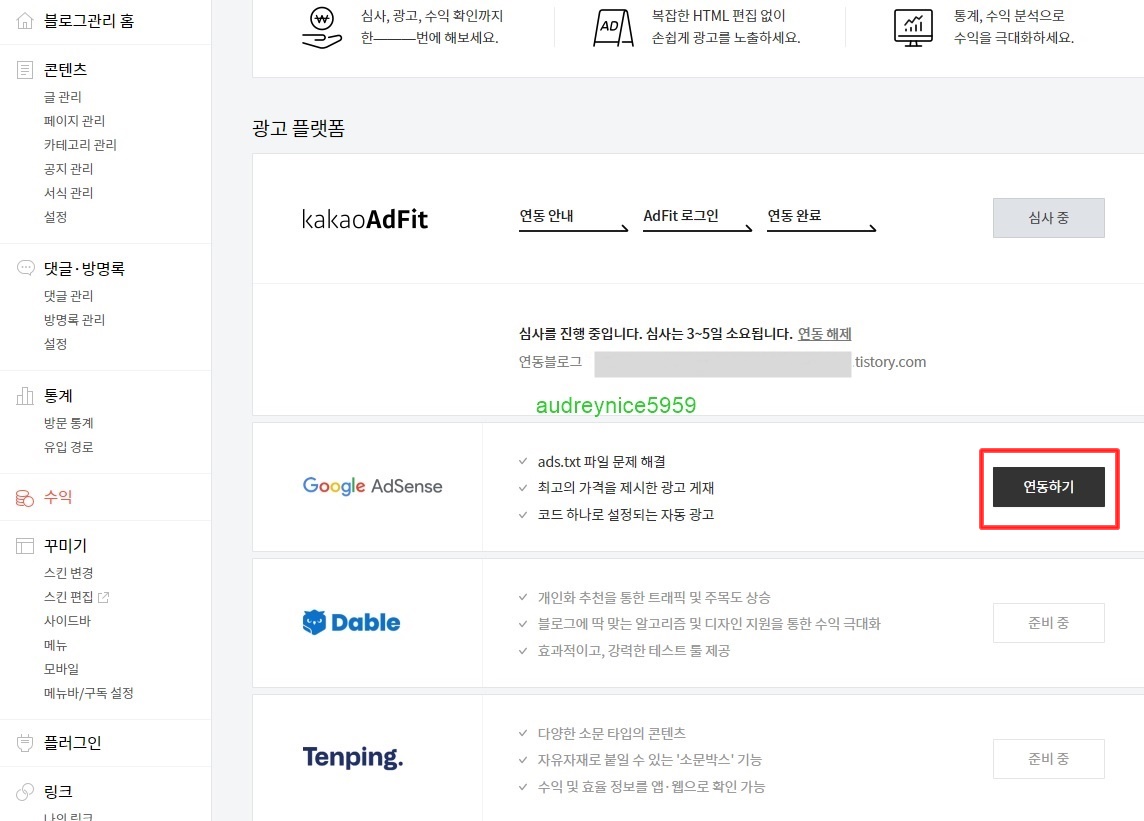Viewport: 1144px width, 821px height.
Task: Select the 댓글·방명록 speech bubble icon
Action: click(25, 268)
